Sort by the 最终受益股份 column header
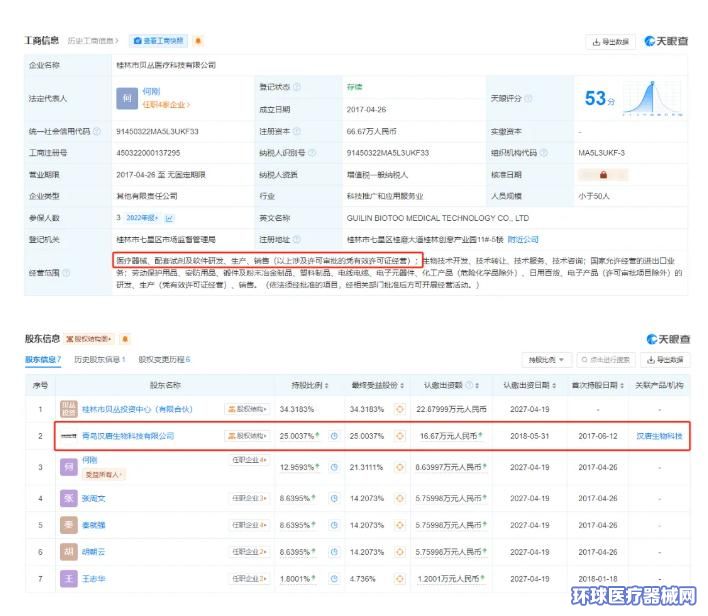The image size is (708, 616). tap(377, 385)
